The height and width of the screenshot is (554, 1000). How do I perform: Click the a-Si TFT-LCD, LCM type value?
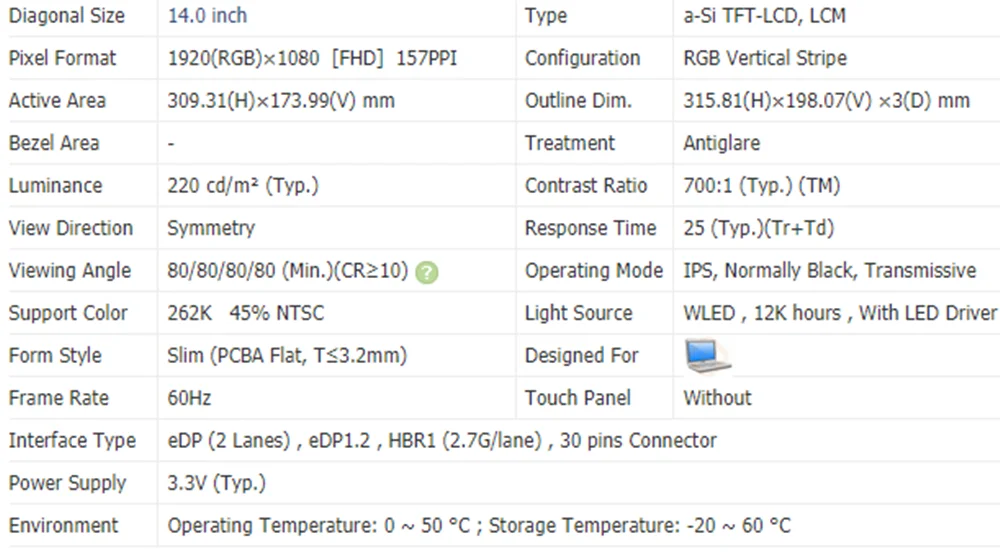765,16
